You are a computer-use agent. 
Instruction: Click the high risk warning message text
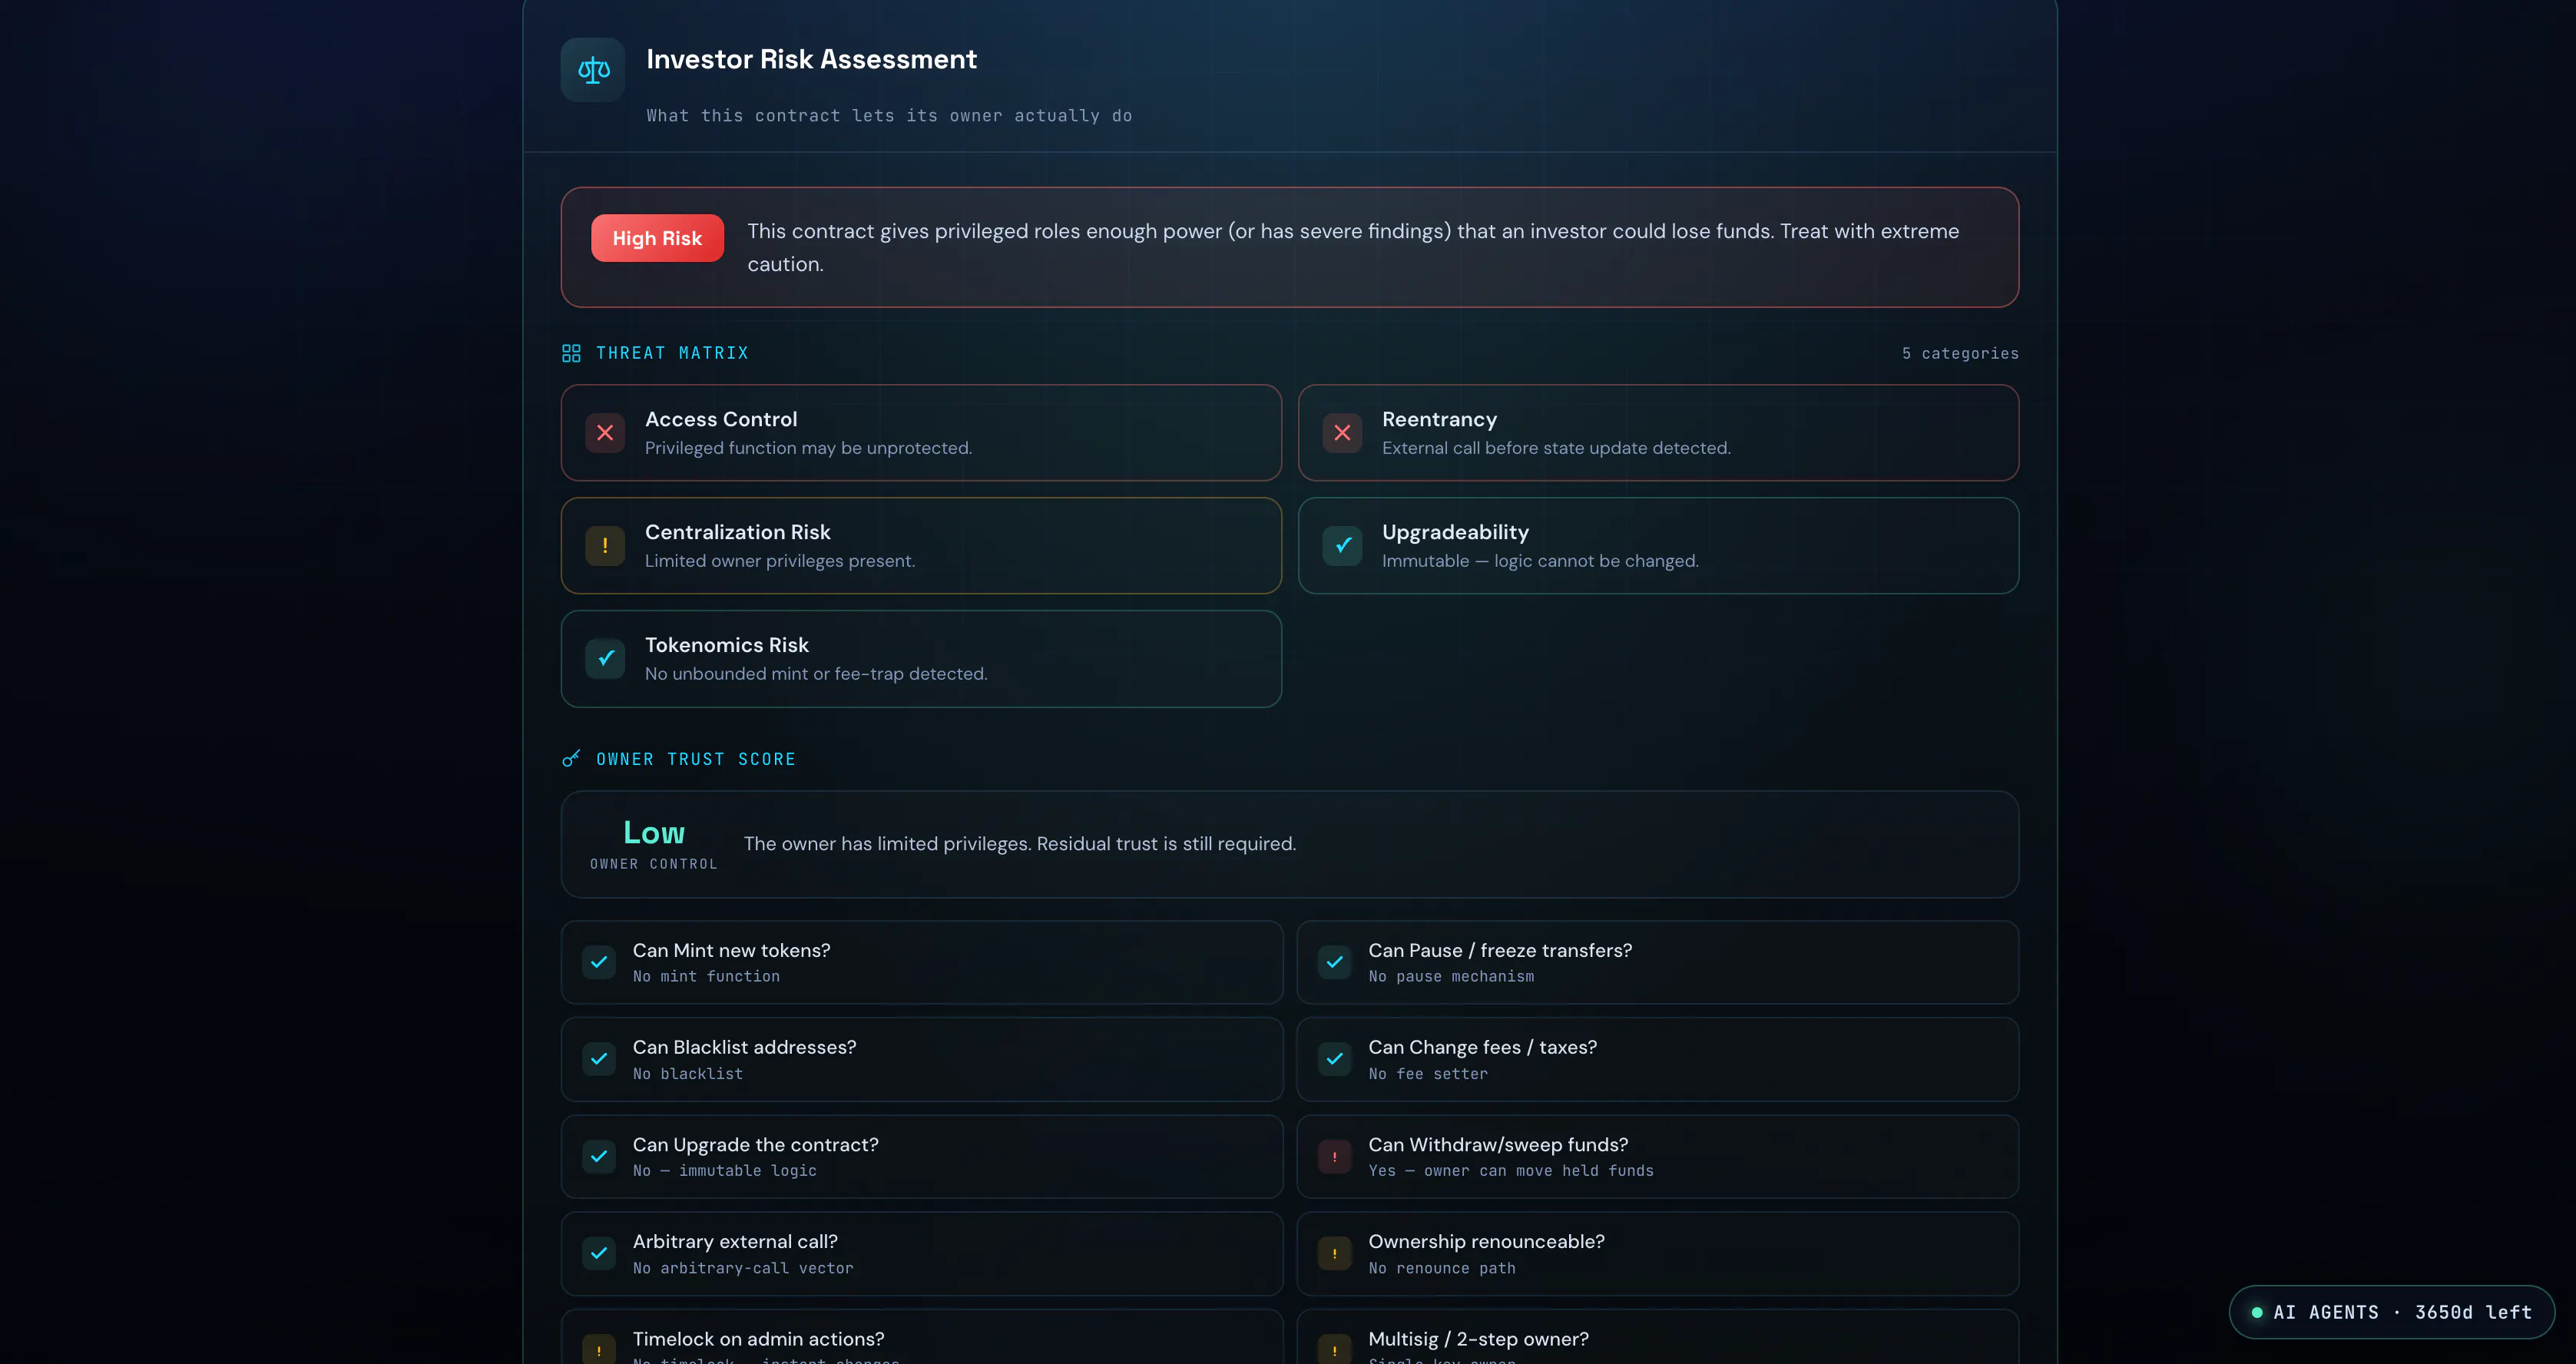(1353, 247)
